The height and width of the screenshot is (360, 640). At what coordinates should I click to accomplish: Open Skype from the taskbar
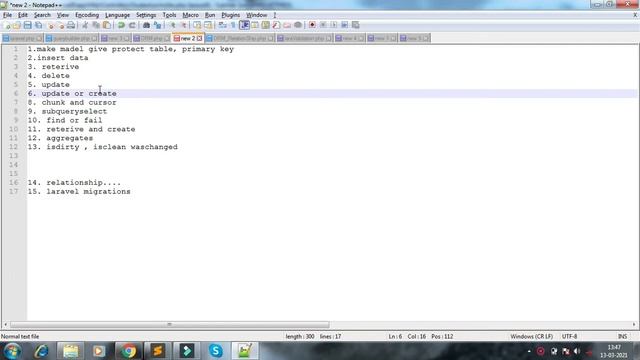coord(216,351)
